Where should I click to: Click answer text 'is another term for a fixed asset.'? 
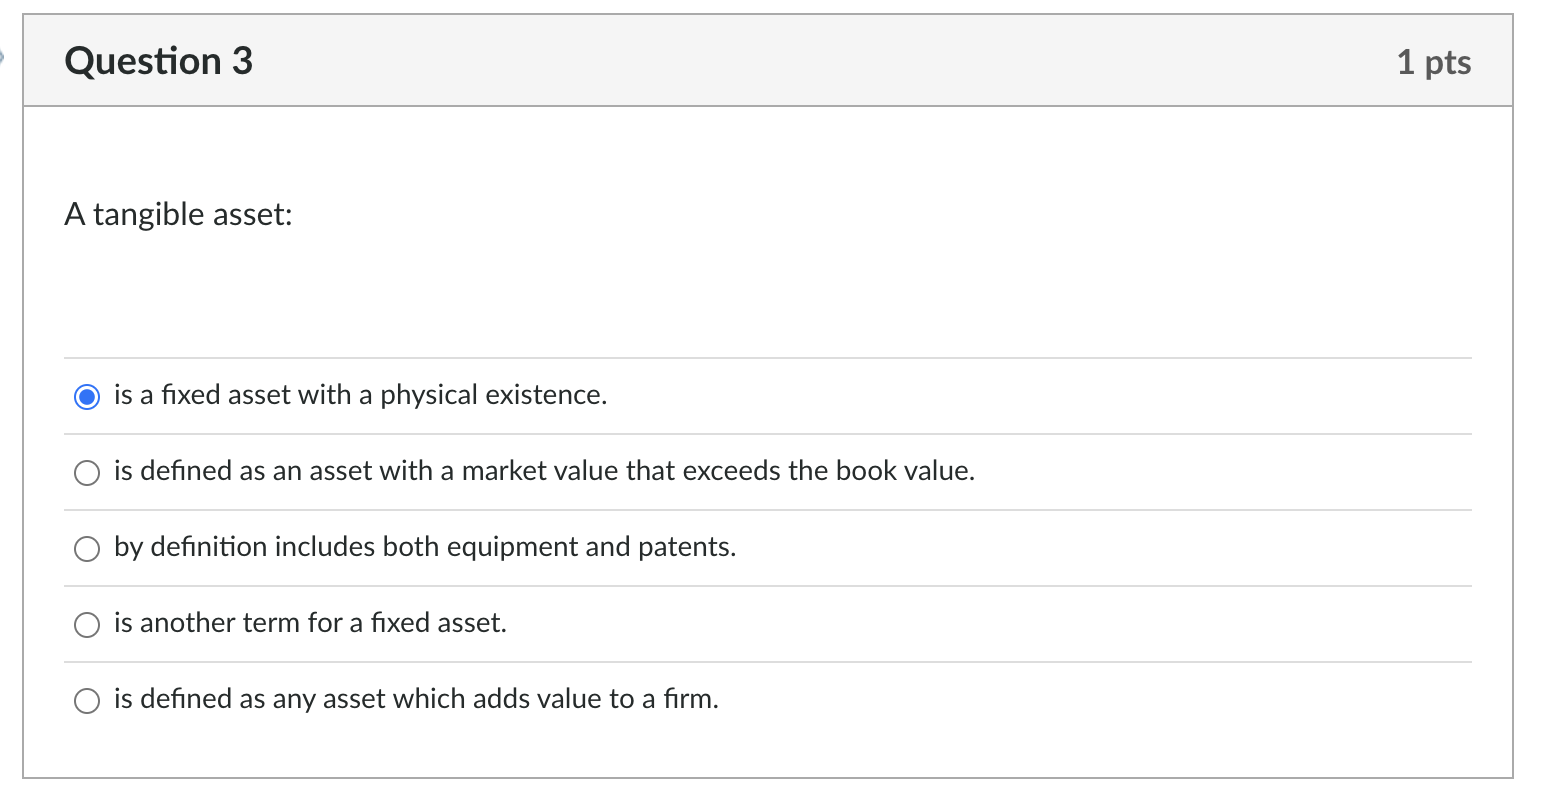pos(310,623)
